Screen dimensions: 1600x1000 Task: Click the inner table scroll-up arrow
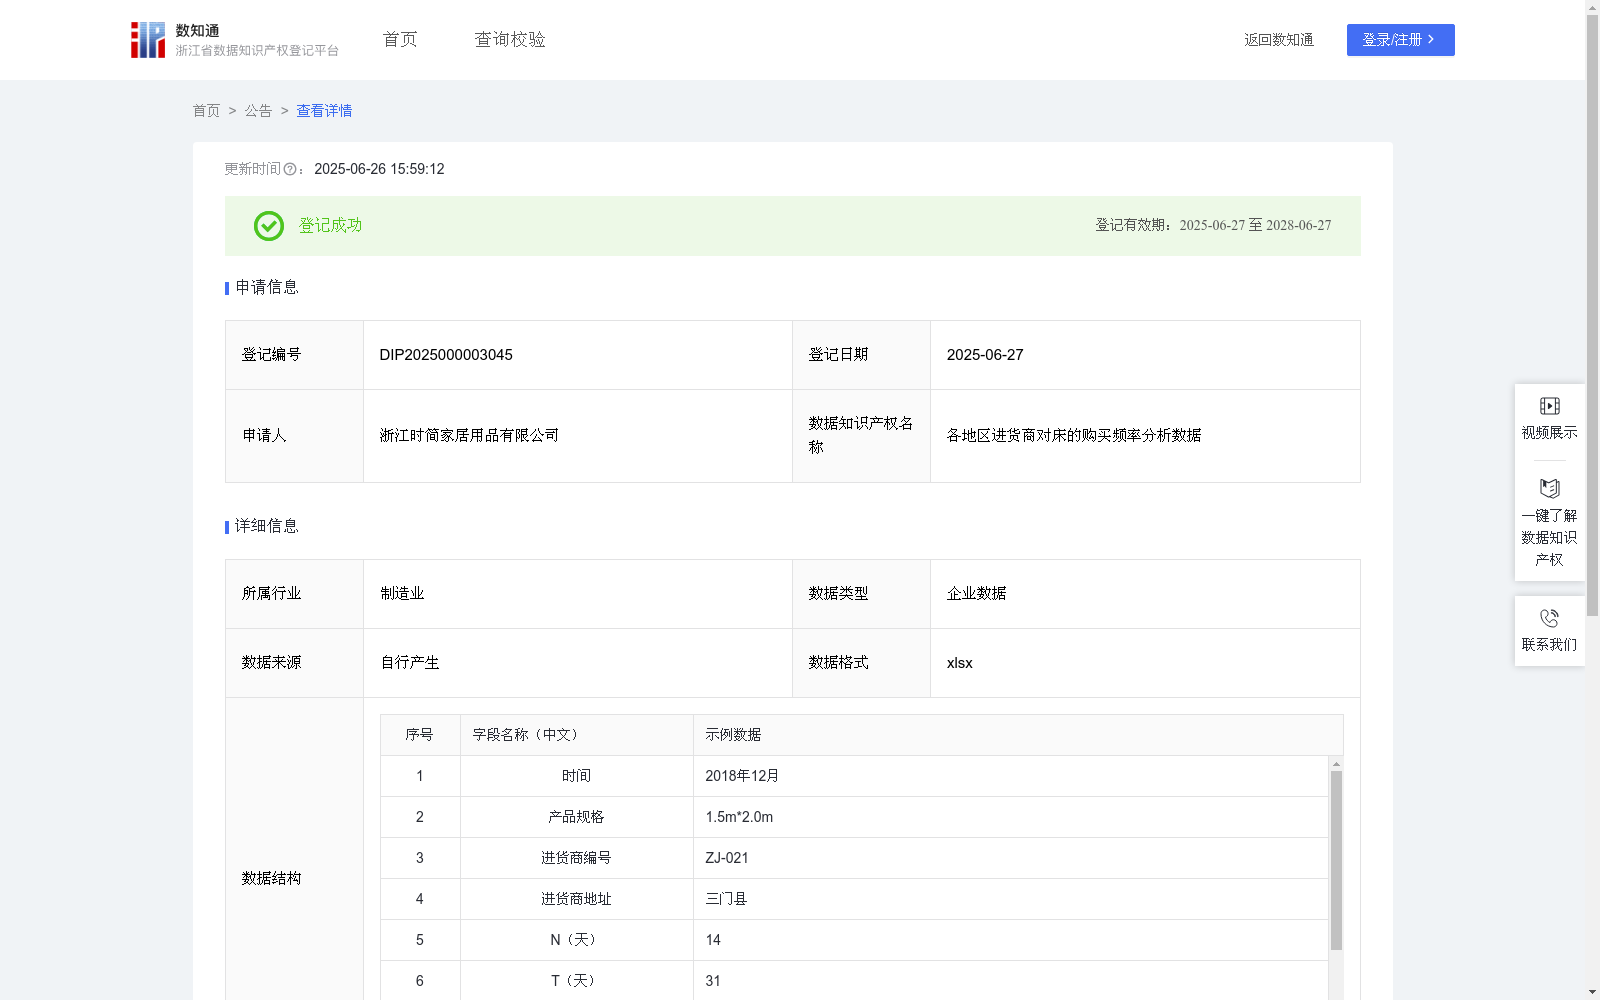tap(1336, 764)
